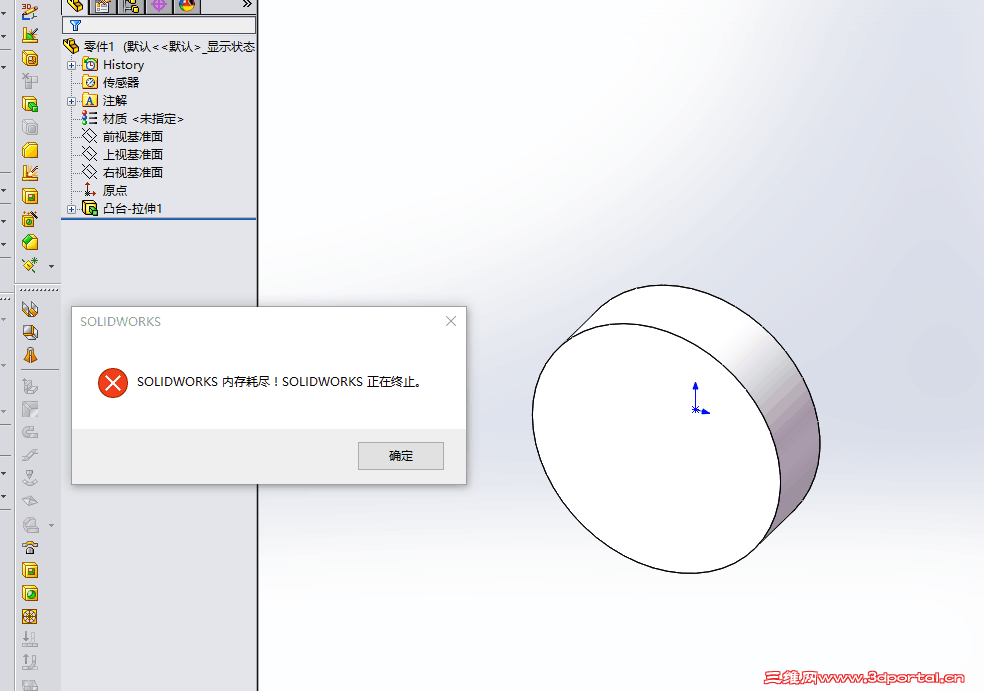Click the Forming Tool icon

[x=29, y=547]
